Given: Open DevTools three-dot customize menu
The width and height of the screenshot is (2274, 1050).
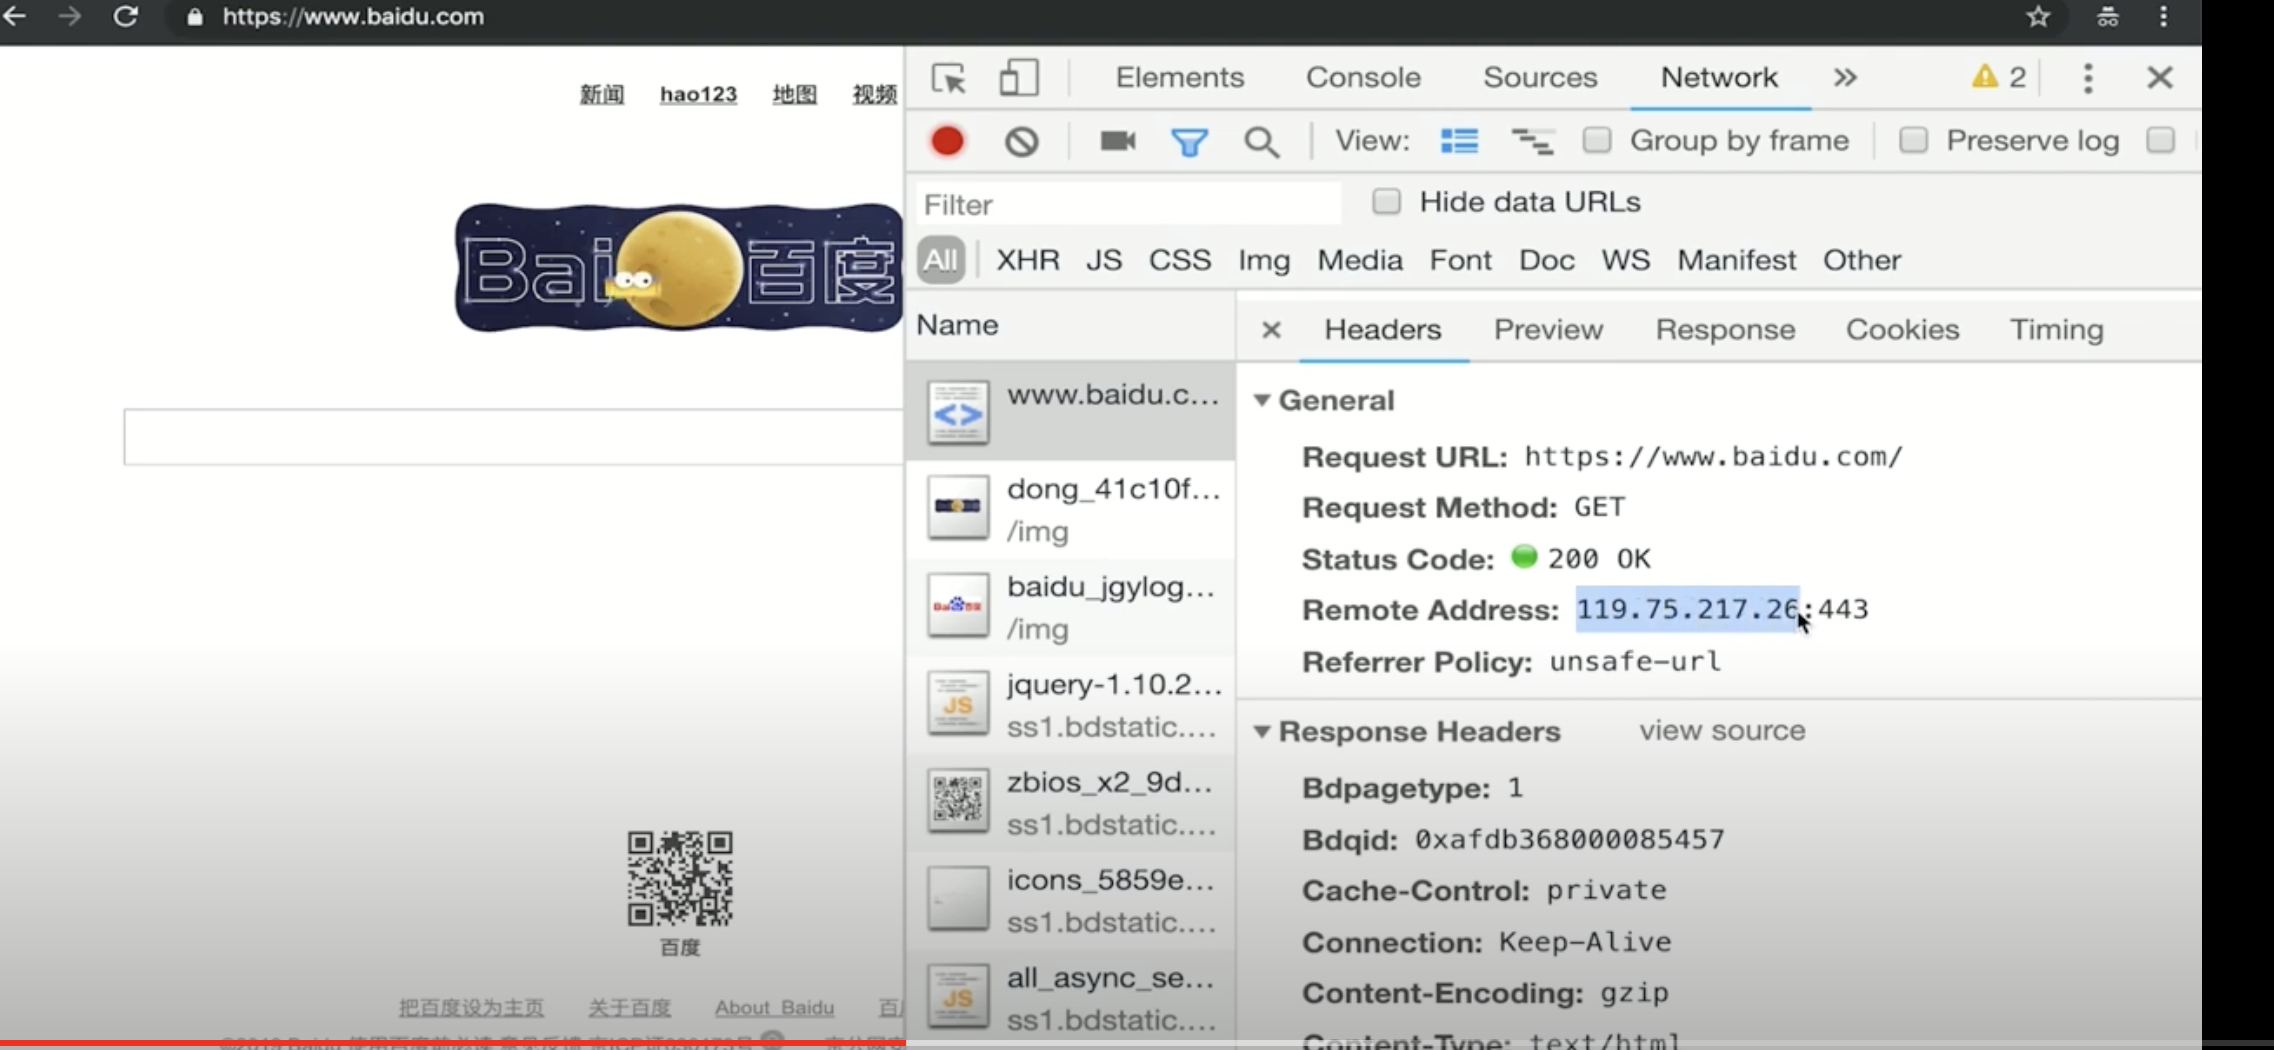Looking at the screenshot, I should (x=2087, y=78).
